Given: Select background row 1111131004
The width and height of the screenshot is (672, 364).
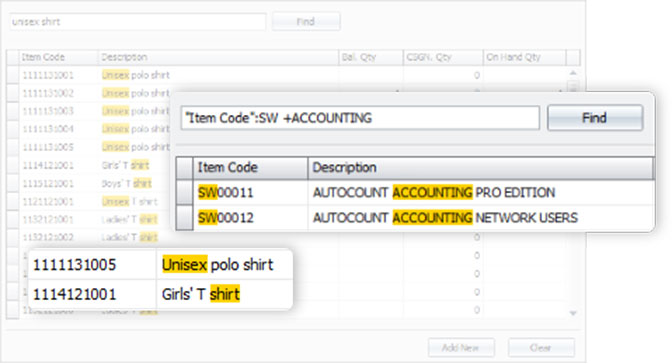Looking at the screenshot, I should (48, 129).
